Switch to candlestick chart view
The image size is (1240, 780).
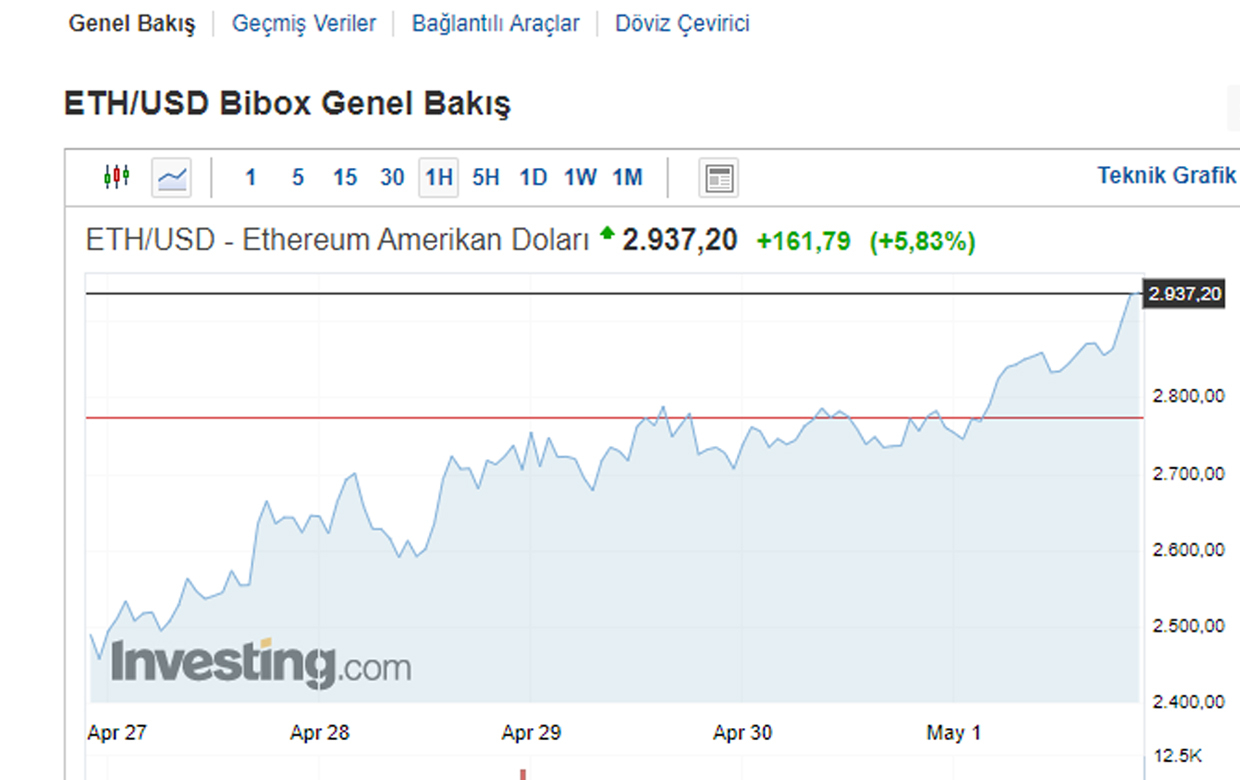coord(117,178)
